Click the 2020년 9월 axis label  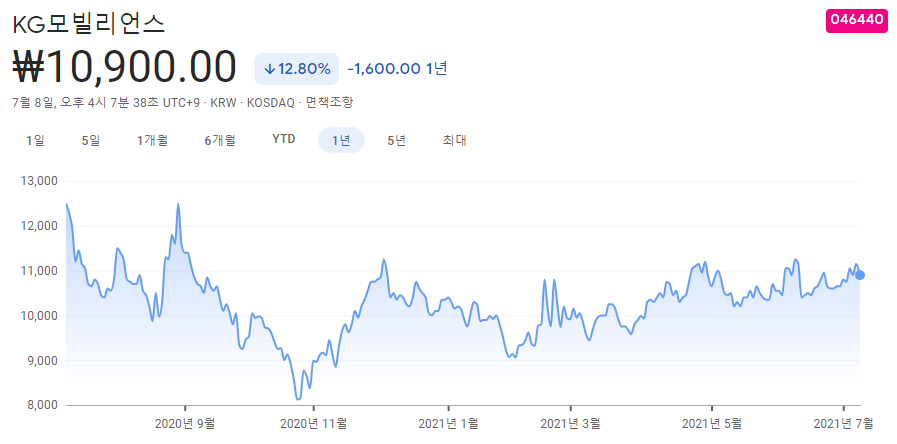click(x=185, y=424)
